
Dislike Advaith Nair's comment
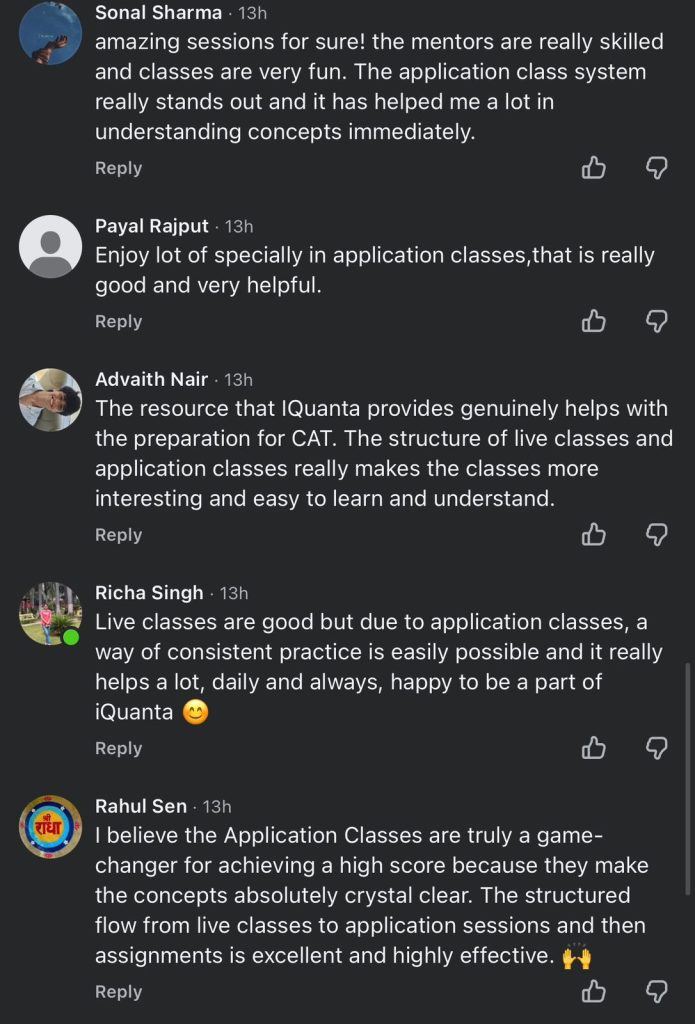(x=656, y=535)
